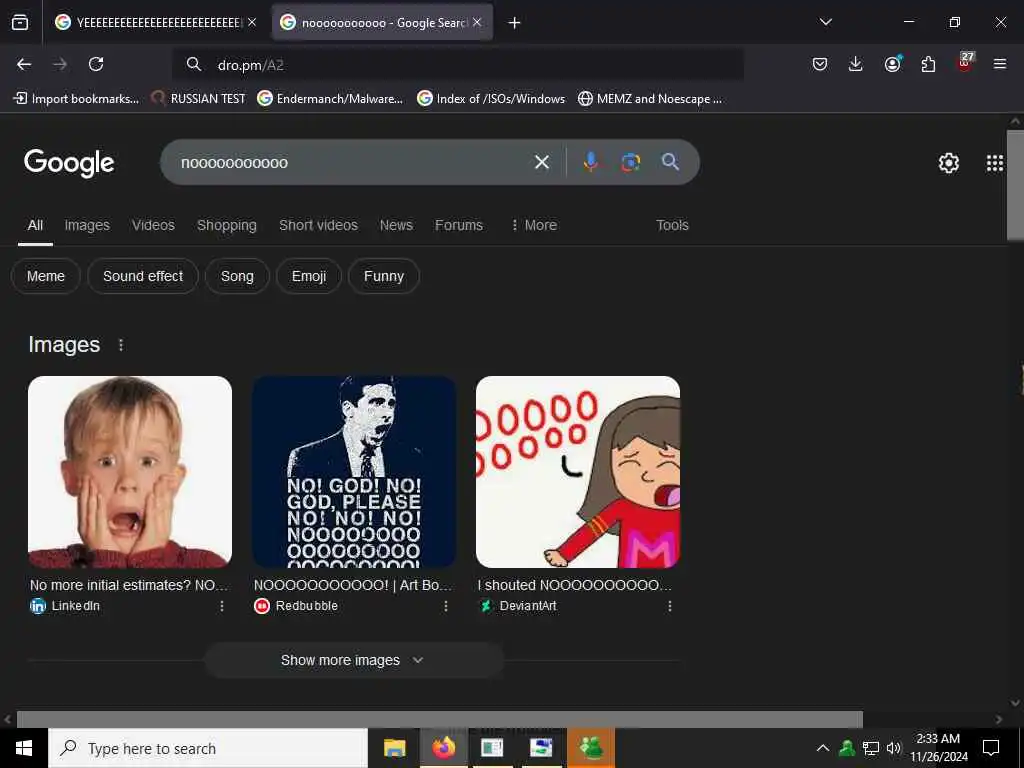This screenshot has width=1024, height=768.
Task: Click the Song suggestion chip
Action: click(x=237, y=276)
